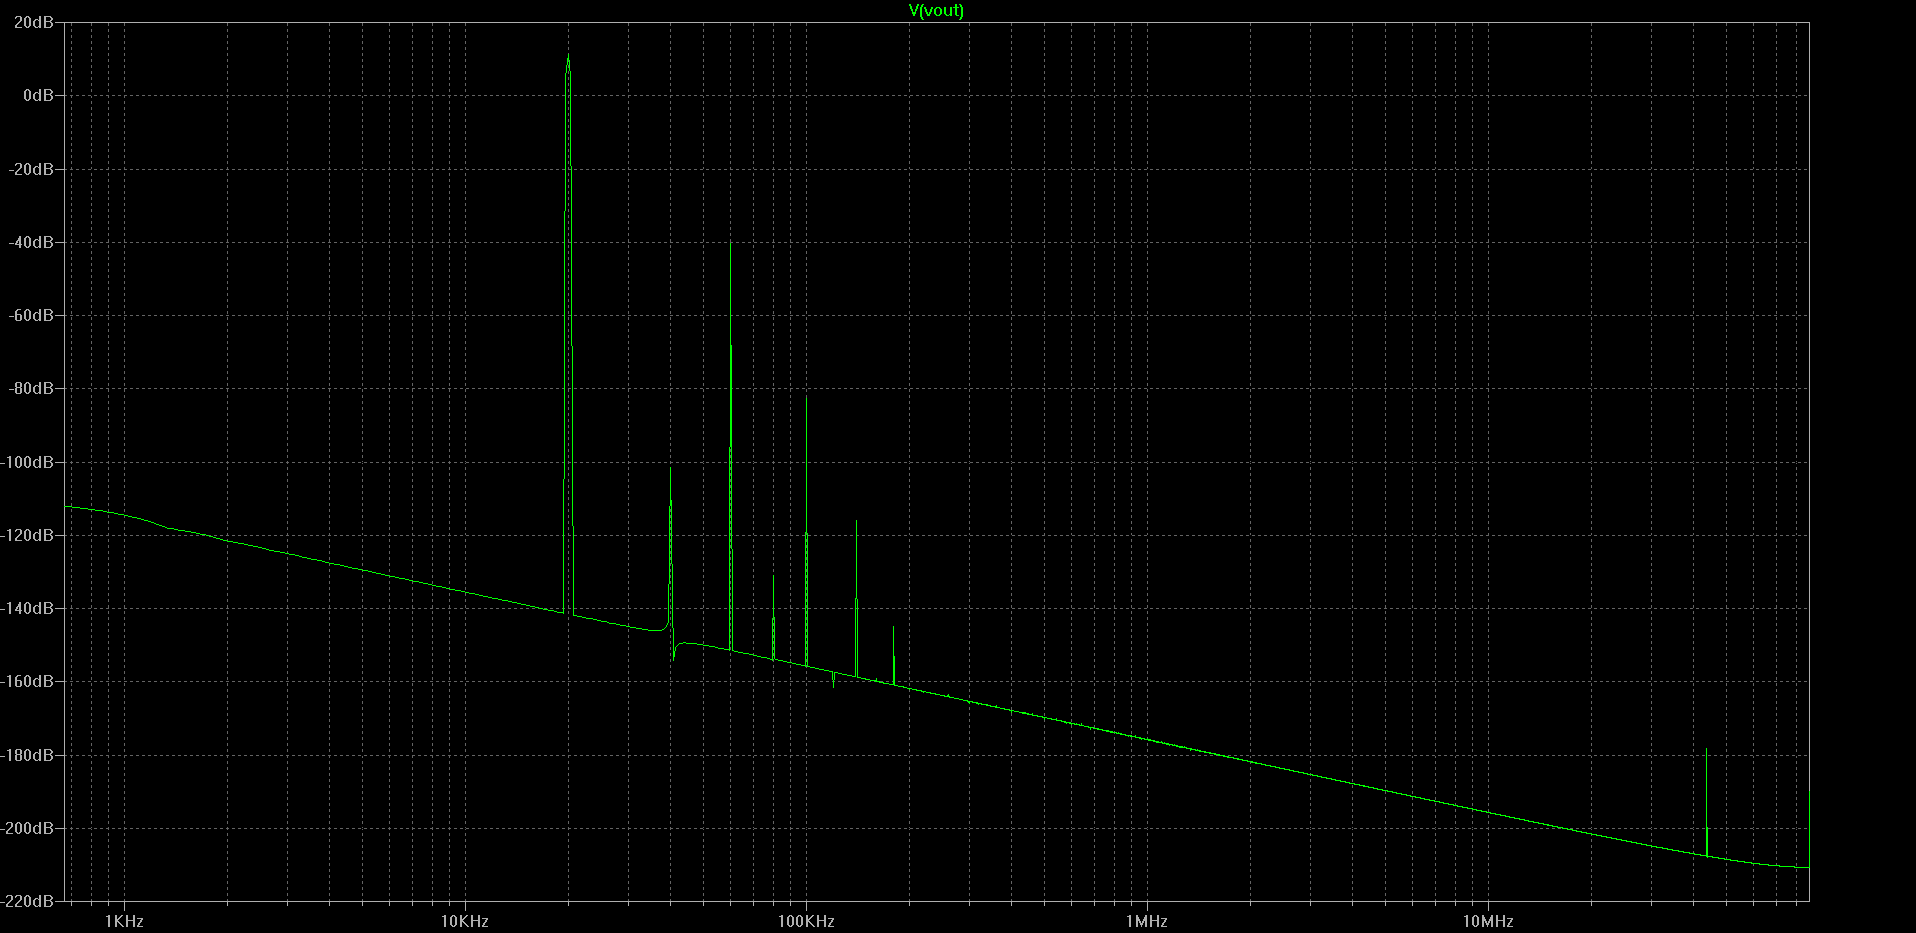The height and width of the screenshot is (933, 1916).
Task: Click the -60dB axis label
Action: 31,315
